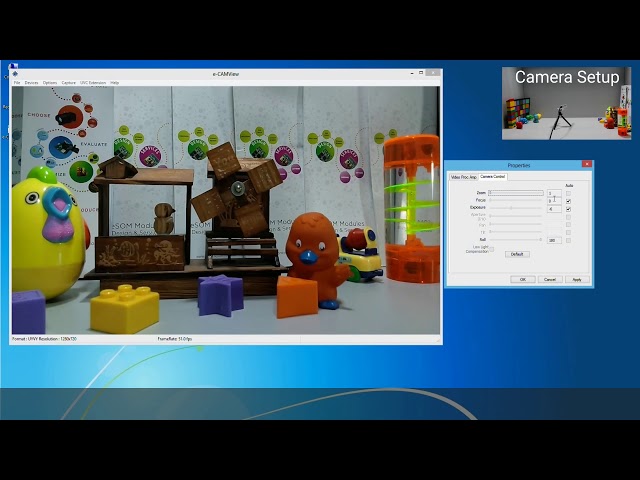The image size is (640, 480).
Task: Click the Focus value field
Action: pos(554,201)
